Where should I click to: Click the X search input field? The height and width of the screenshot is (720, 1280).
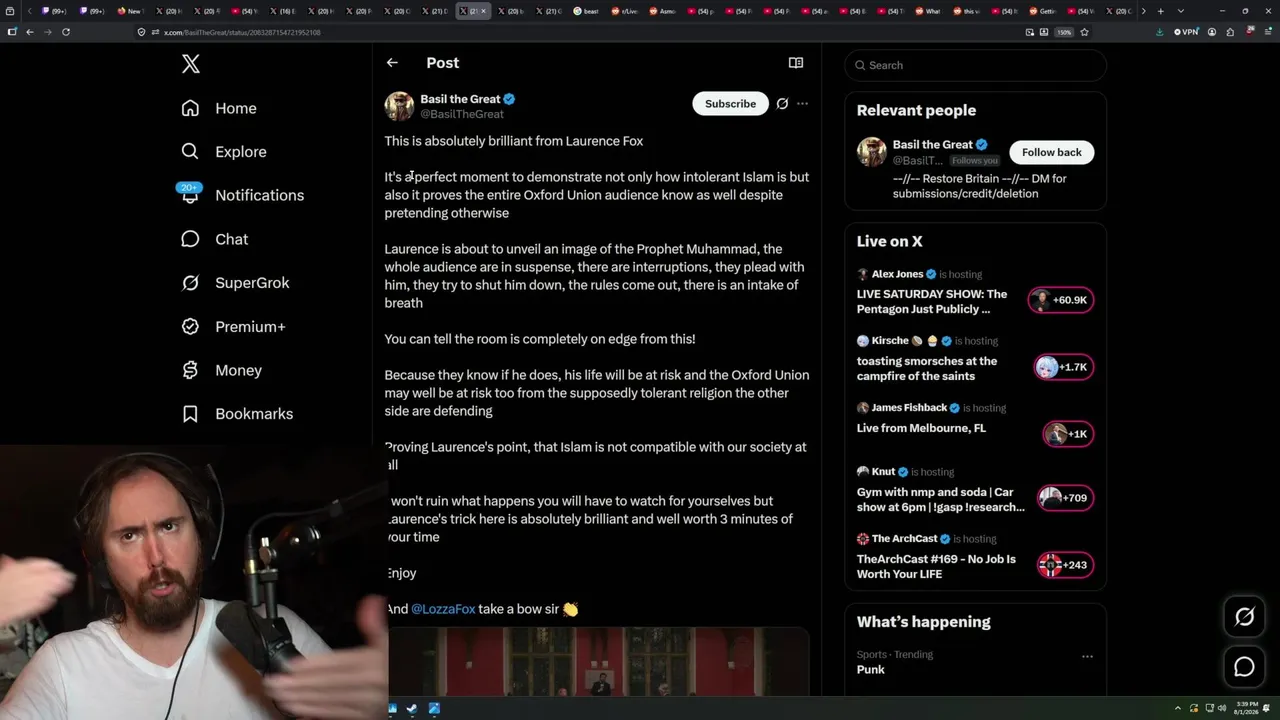coord(975,65)
